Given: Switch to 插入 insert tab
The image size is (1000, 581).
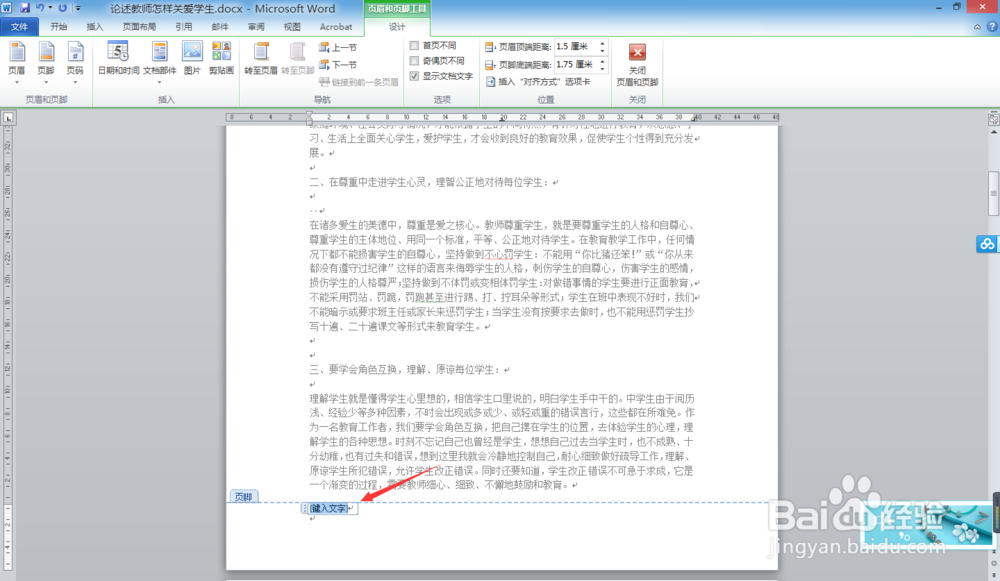Looking at the screenshot, I should point(94,27).
